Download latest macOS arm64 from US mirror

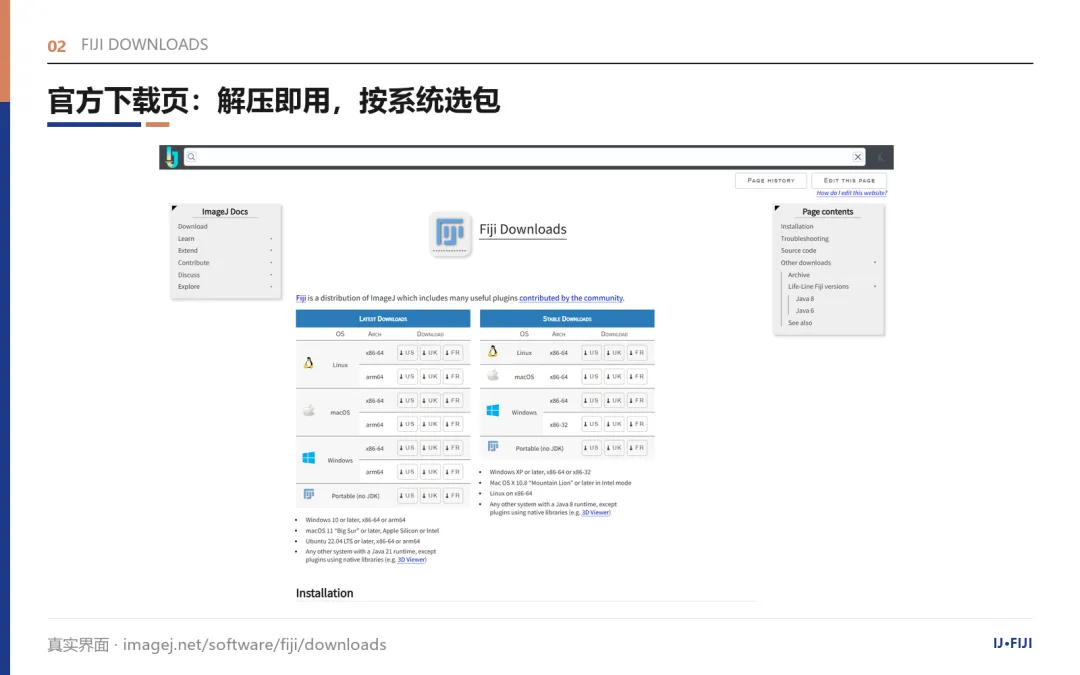[407, 424]
